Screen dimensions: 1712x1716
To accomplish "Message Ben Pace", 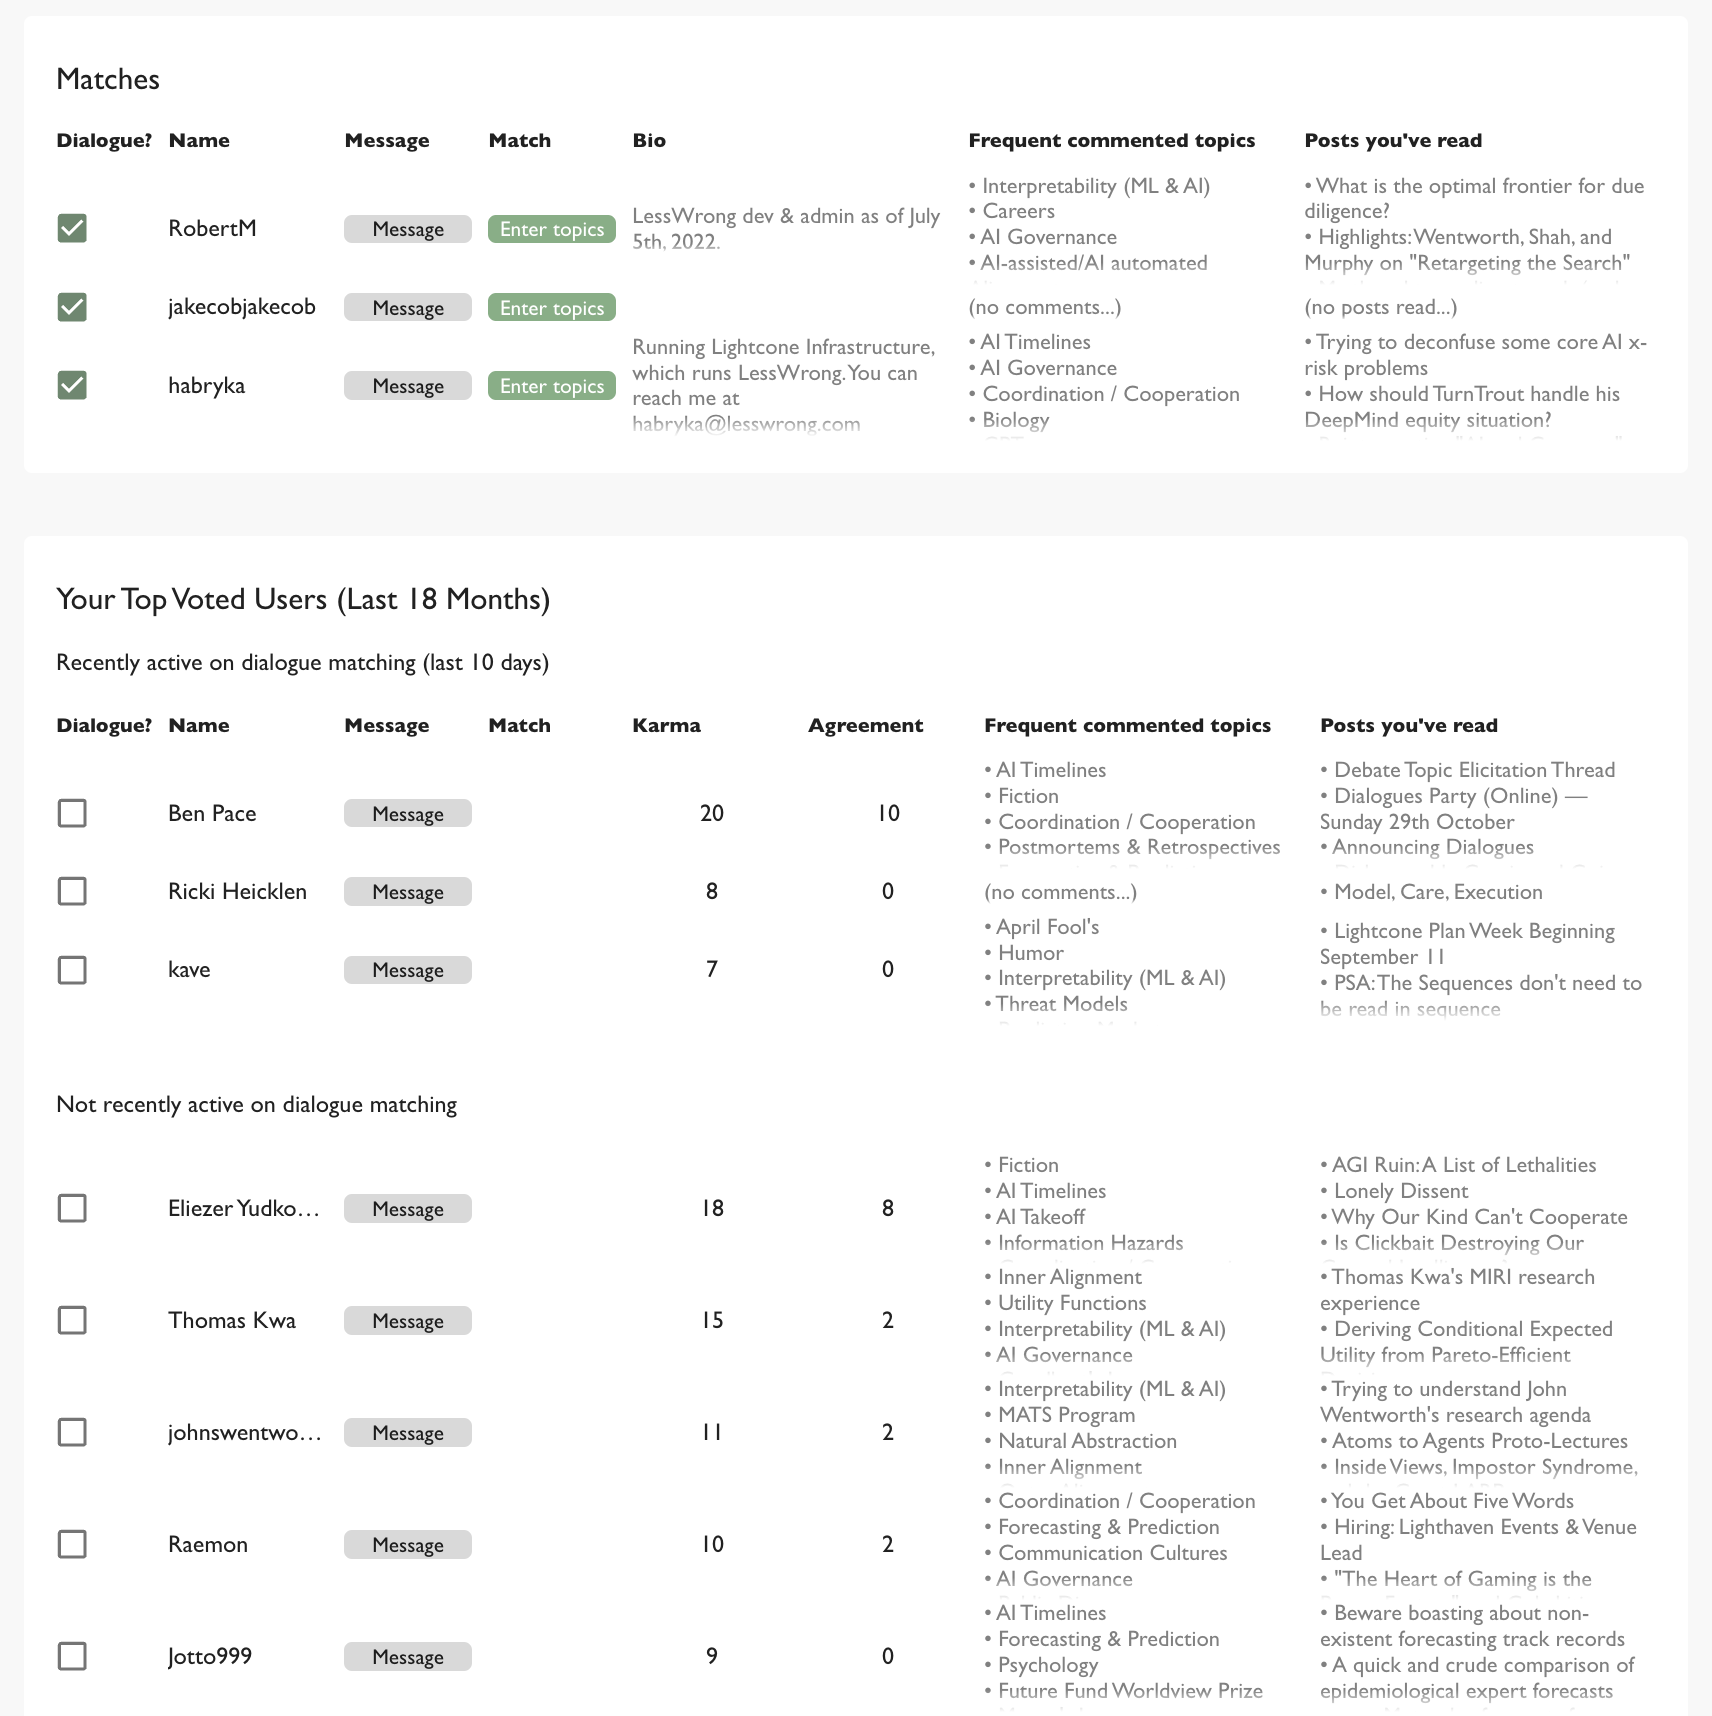I will point(407,813).
